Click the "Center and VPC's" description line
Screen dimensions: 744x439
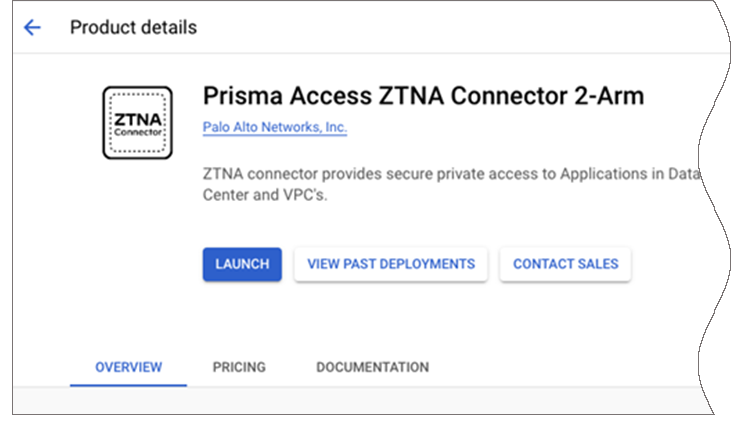pos(265,195)
